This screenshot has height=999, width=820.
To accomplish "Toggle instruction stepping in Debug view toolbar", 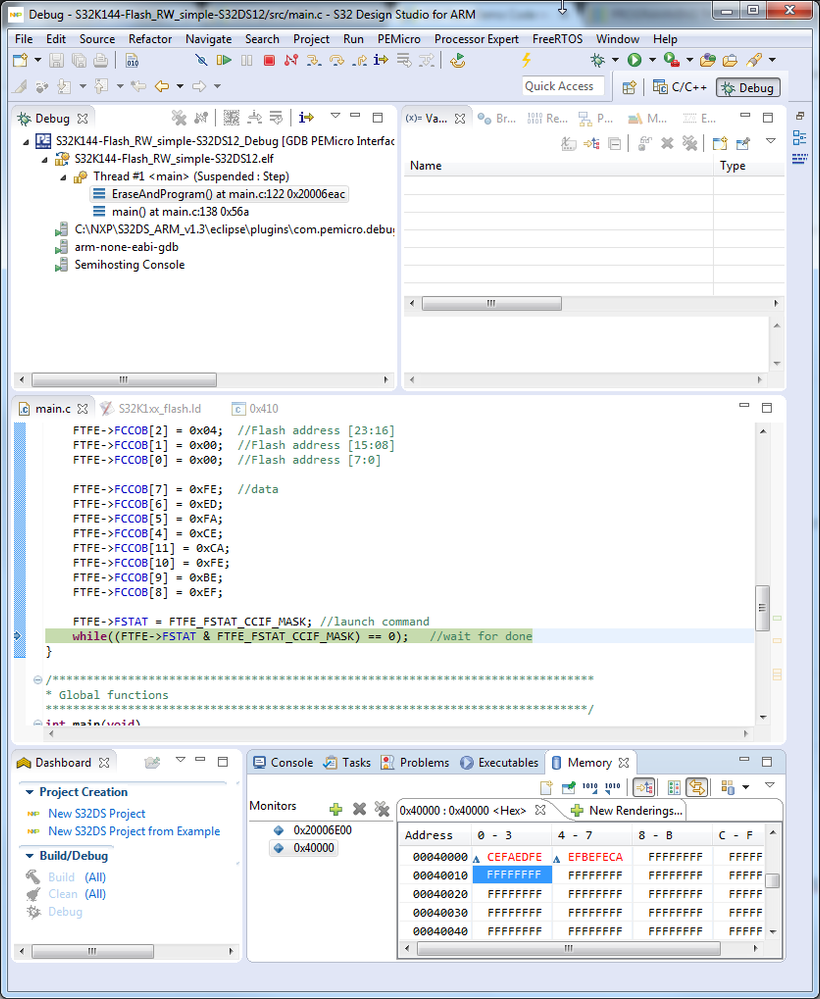I will (306, 118).
